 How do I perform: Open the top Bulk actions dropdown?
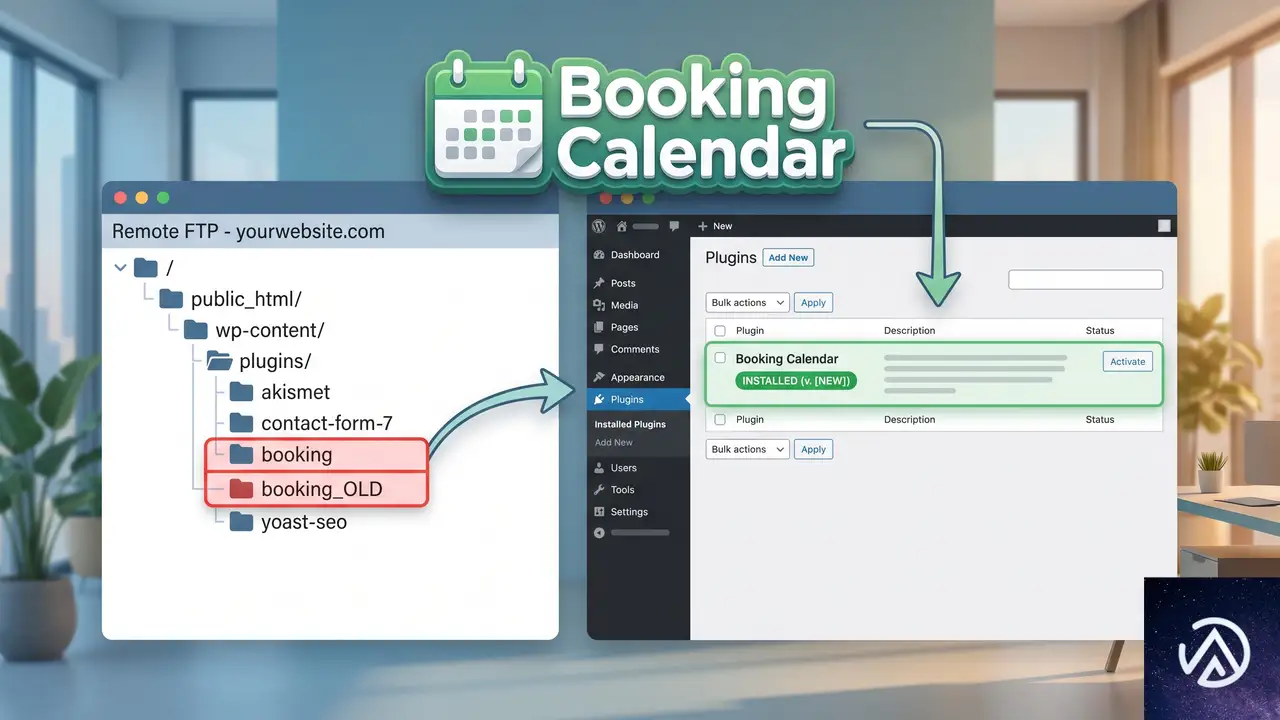tap(748, 302)
